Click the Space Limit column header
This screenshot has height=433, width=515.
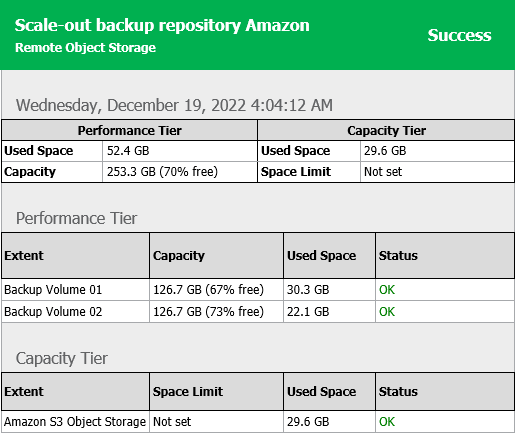pos(216,392)
